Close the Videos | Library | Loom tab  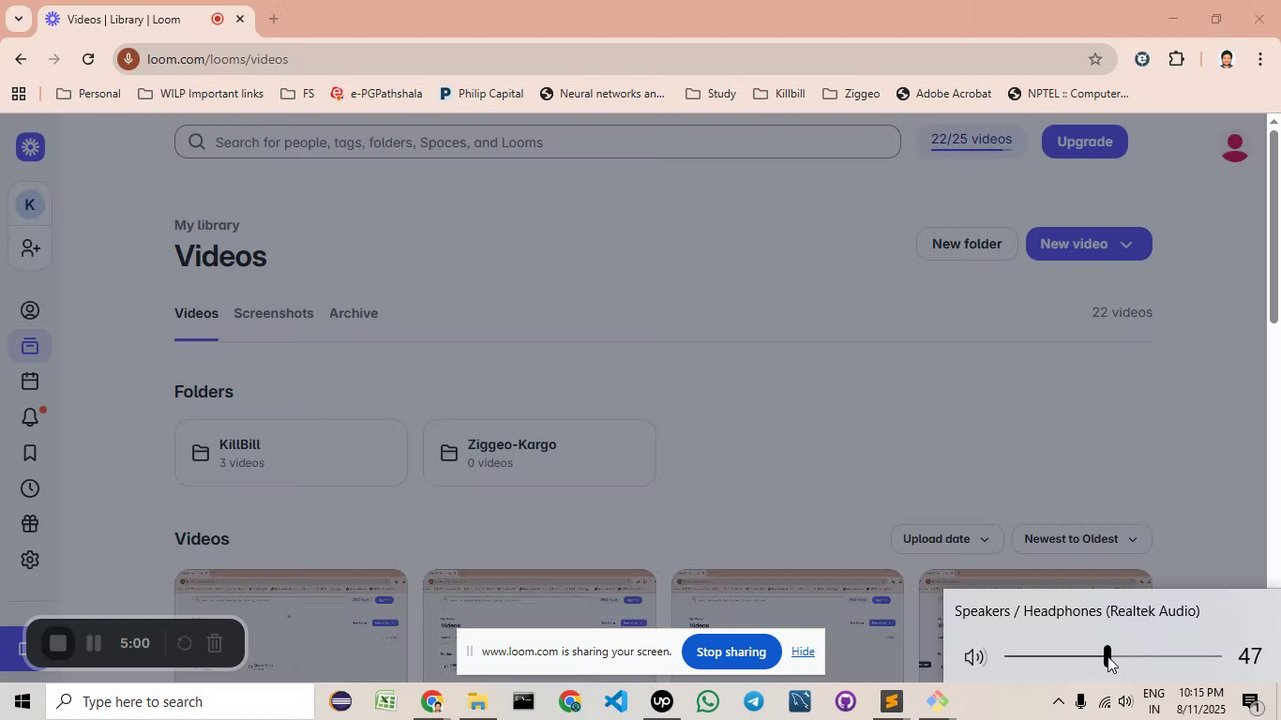[x=240, y=19]
